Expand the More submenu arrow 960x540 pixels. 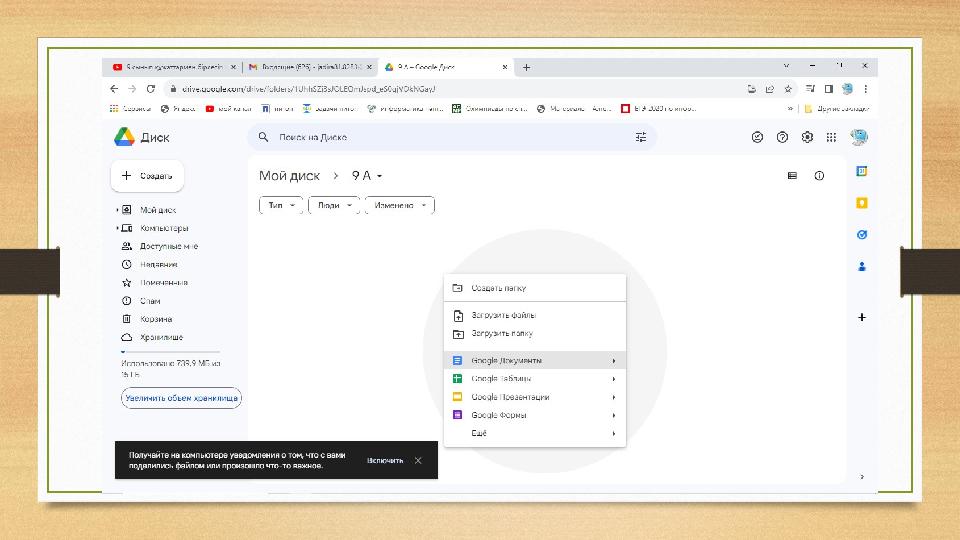click(x=613, y=433)
